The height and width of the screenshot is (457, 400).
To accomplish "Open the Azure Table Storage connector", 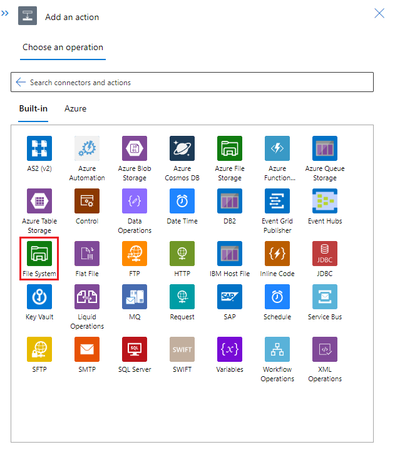I will point(39,201).
